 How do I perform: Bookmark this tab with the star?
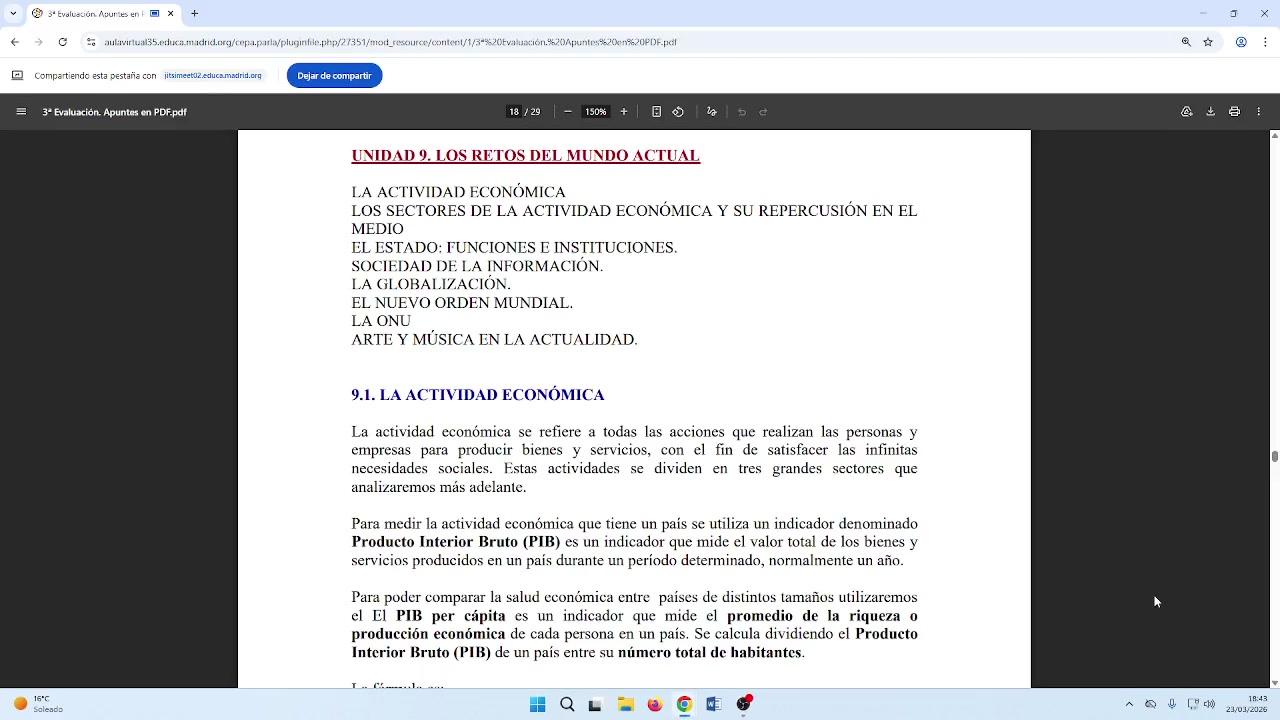point(1208,42)
